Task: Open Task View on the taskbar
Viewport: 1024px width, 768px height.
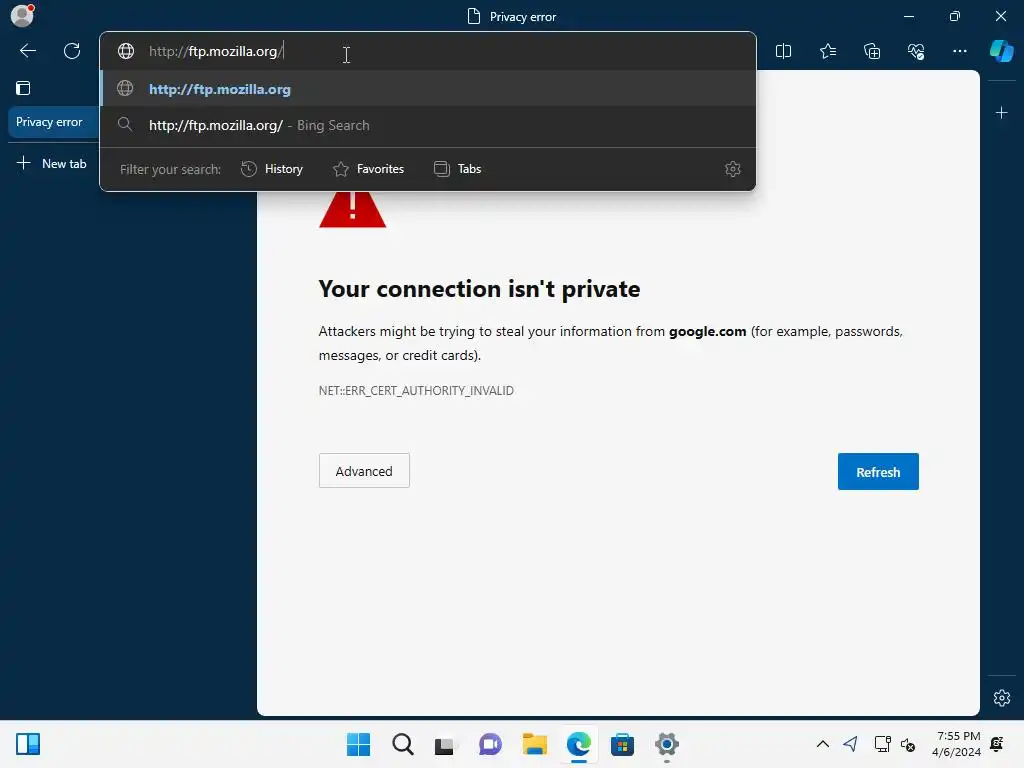Action: tap(445, 744)
